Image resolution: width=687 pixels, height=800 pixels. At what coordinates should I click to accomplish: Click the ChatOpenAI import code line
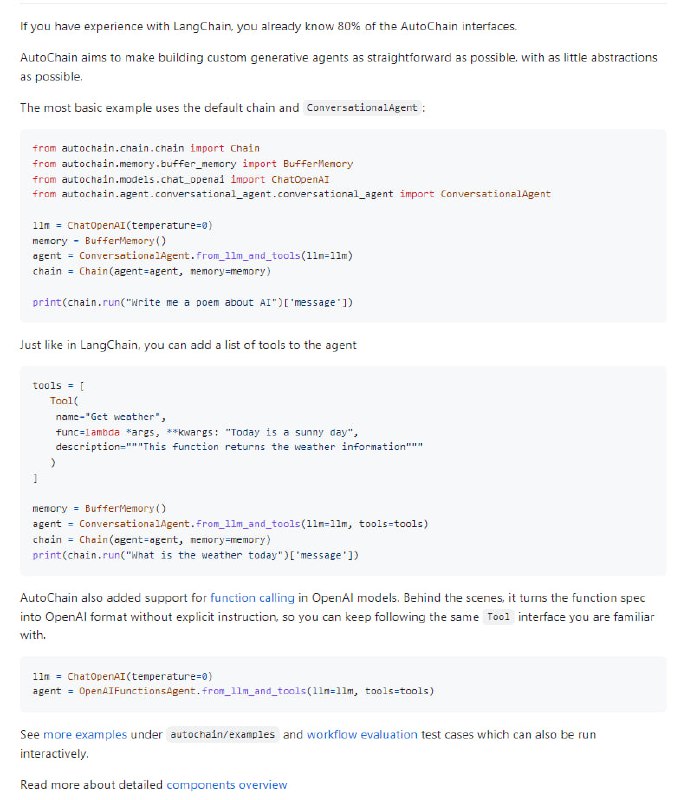[x=181, y=179]
